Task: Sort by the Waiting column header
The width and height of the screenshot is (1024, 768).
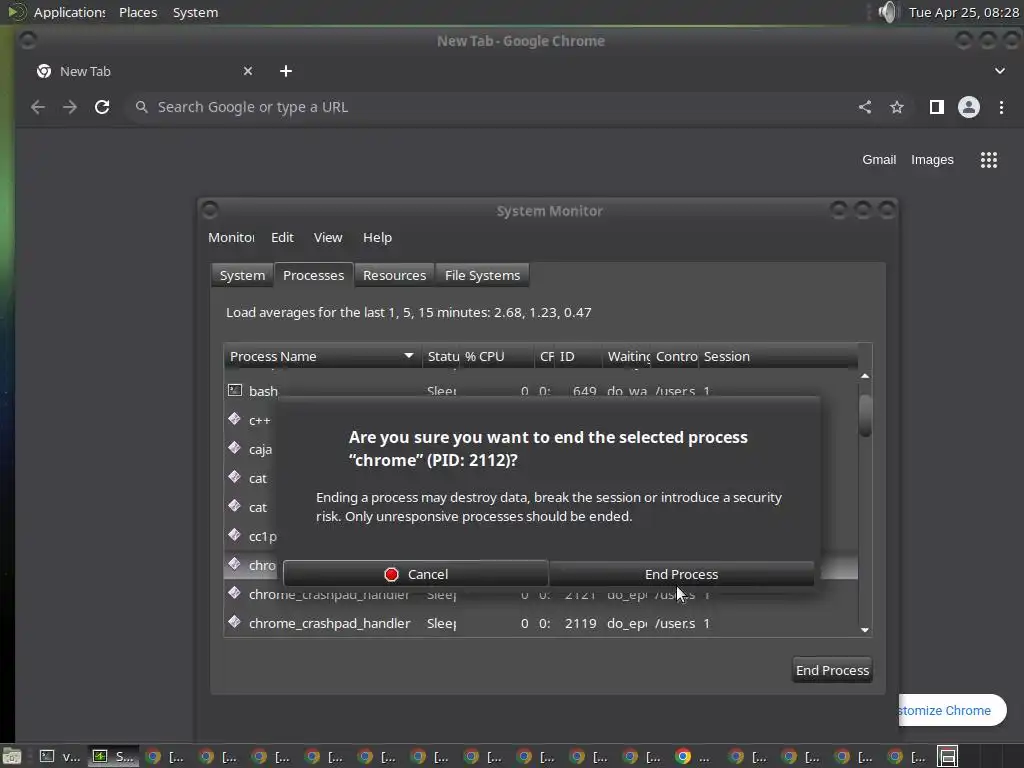Action: click(x=628, y=357)
